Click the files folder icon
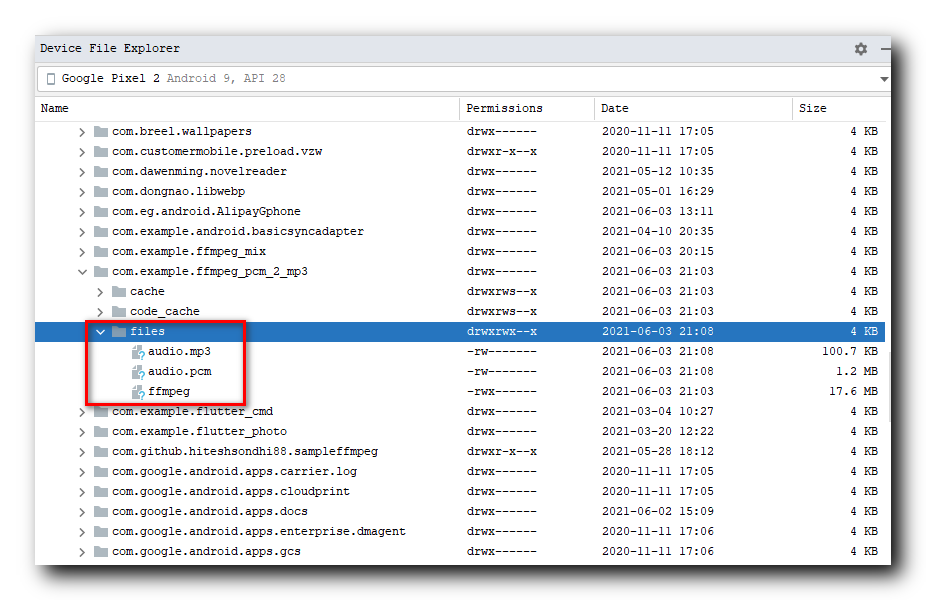926x600 pixels. (x=119, y=331)
